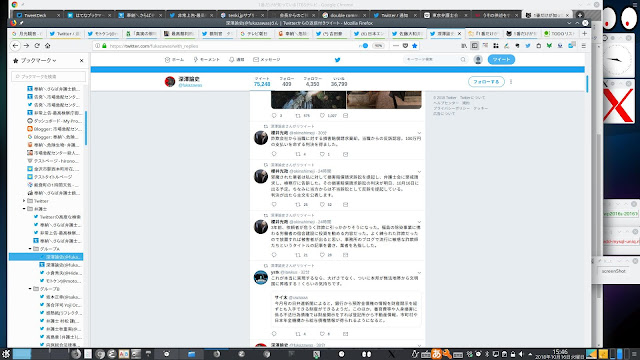Select the ツイート count tab showing 75,248

pos(262,82)
